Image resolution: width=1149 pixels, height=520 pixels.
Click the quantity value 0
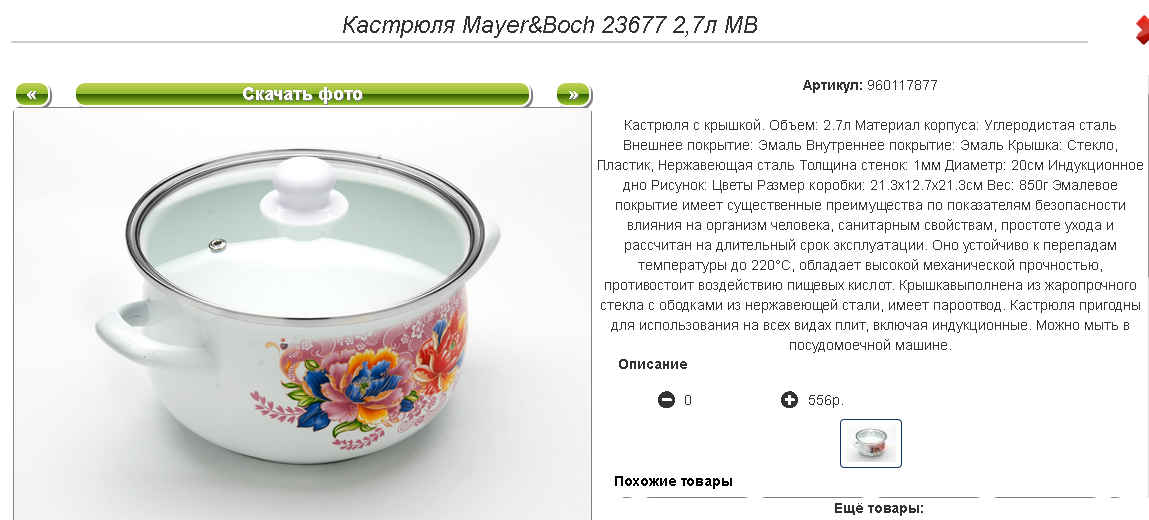[688, 401]
